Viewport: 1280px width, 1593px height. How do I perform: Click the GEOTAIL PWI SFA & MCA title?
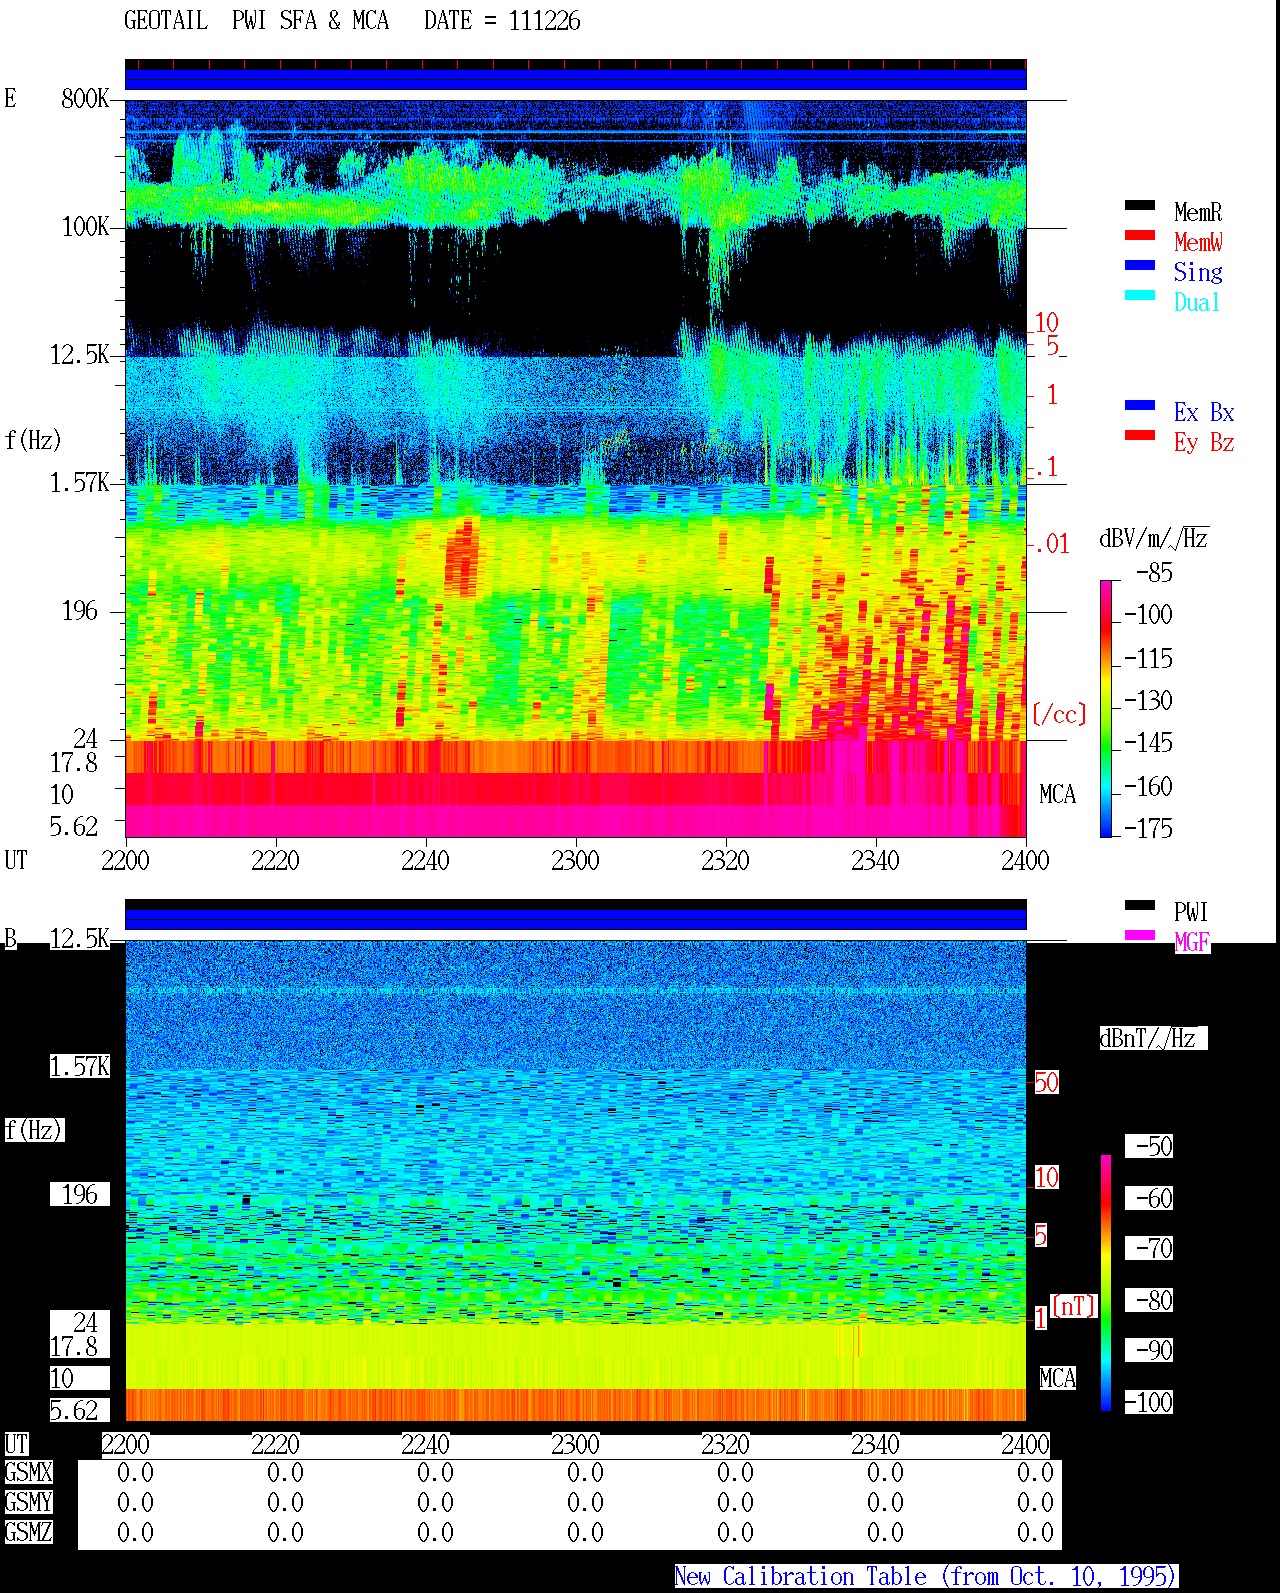point(256,21)
